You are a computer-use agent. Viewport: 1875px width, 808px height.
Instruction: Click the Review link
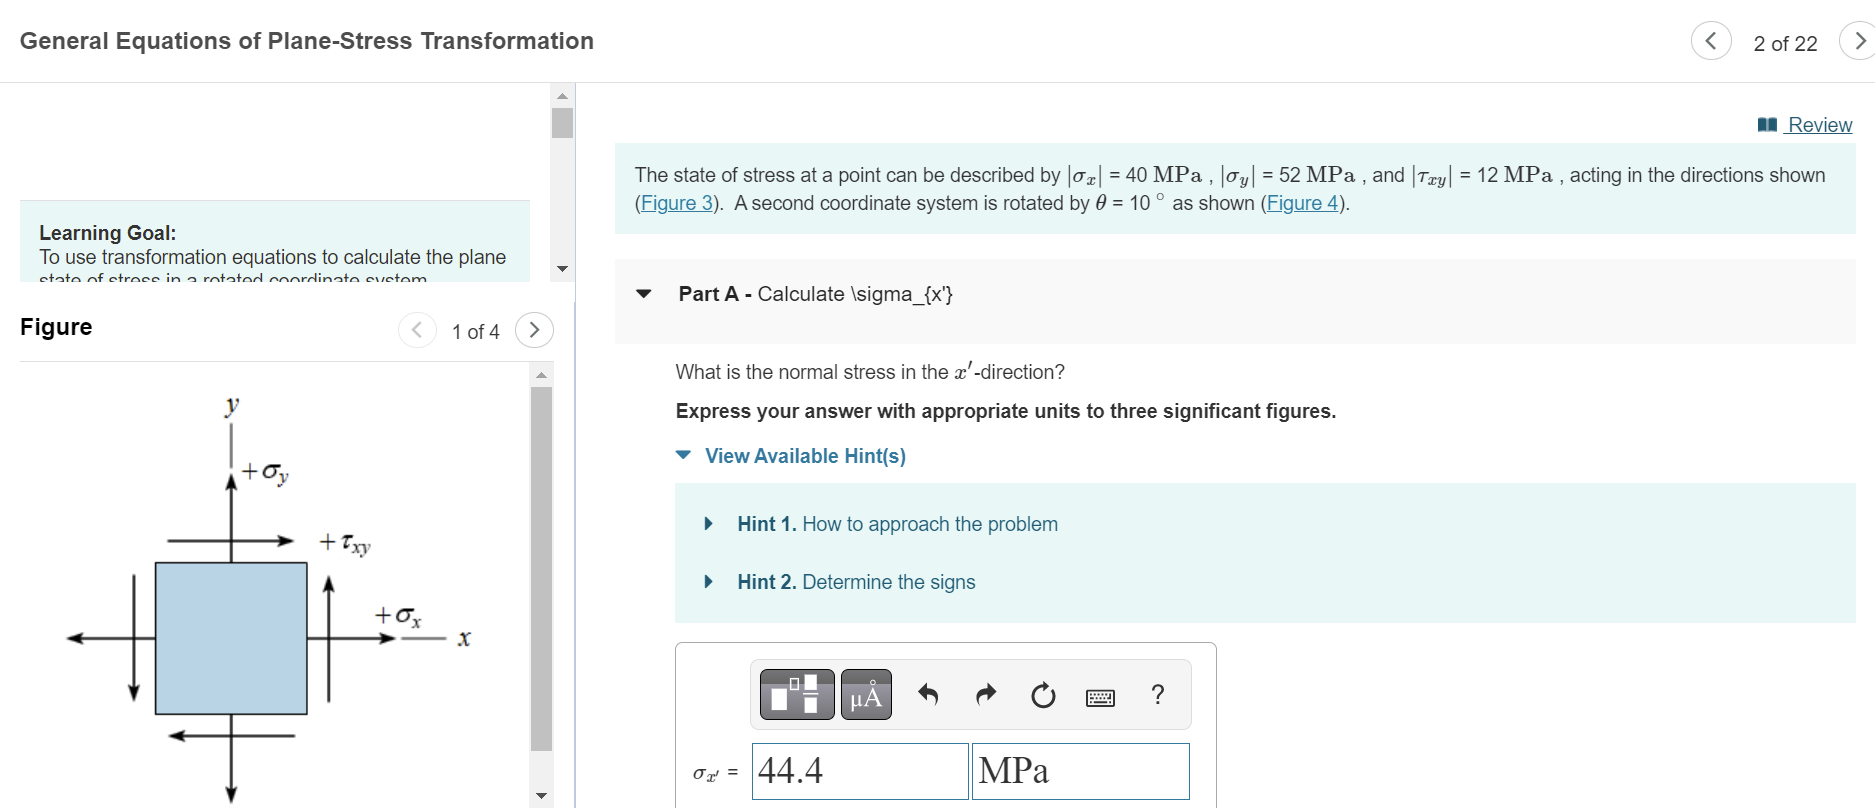click(1818, 124)
